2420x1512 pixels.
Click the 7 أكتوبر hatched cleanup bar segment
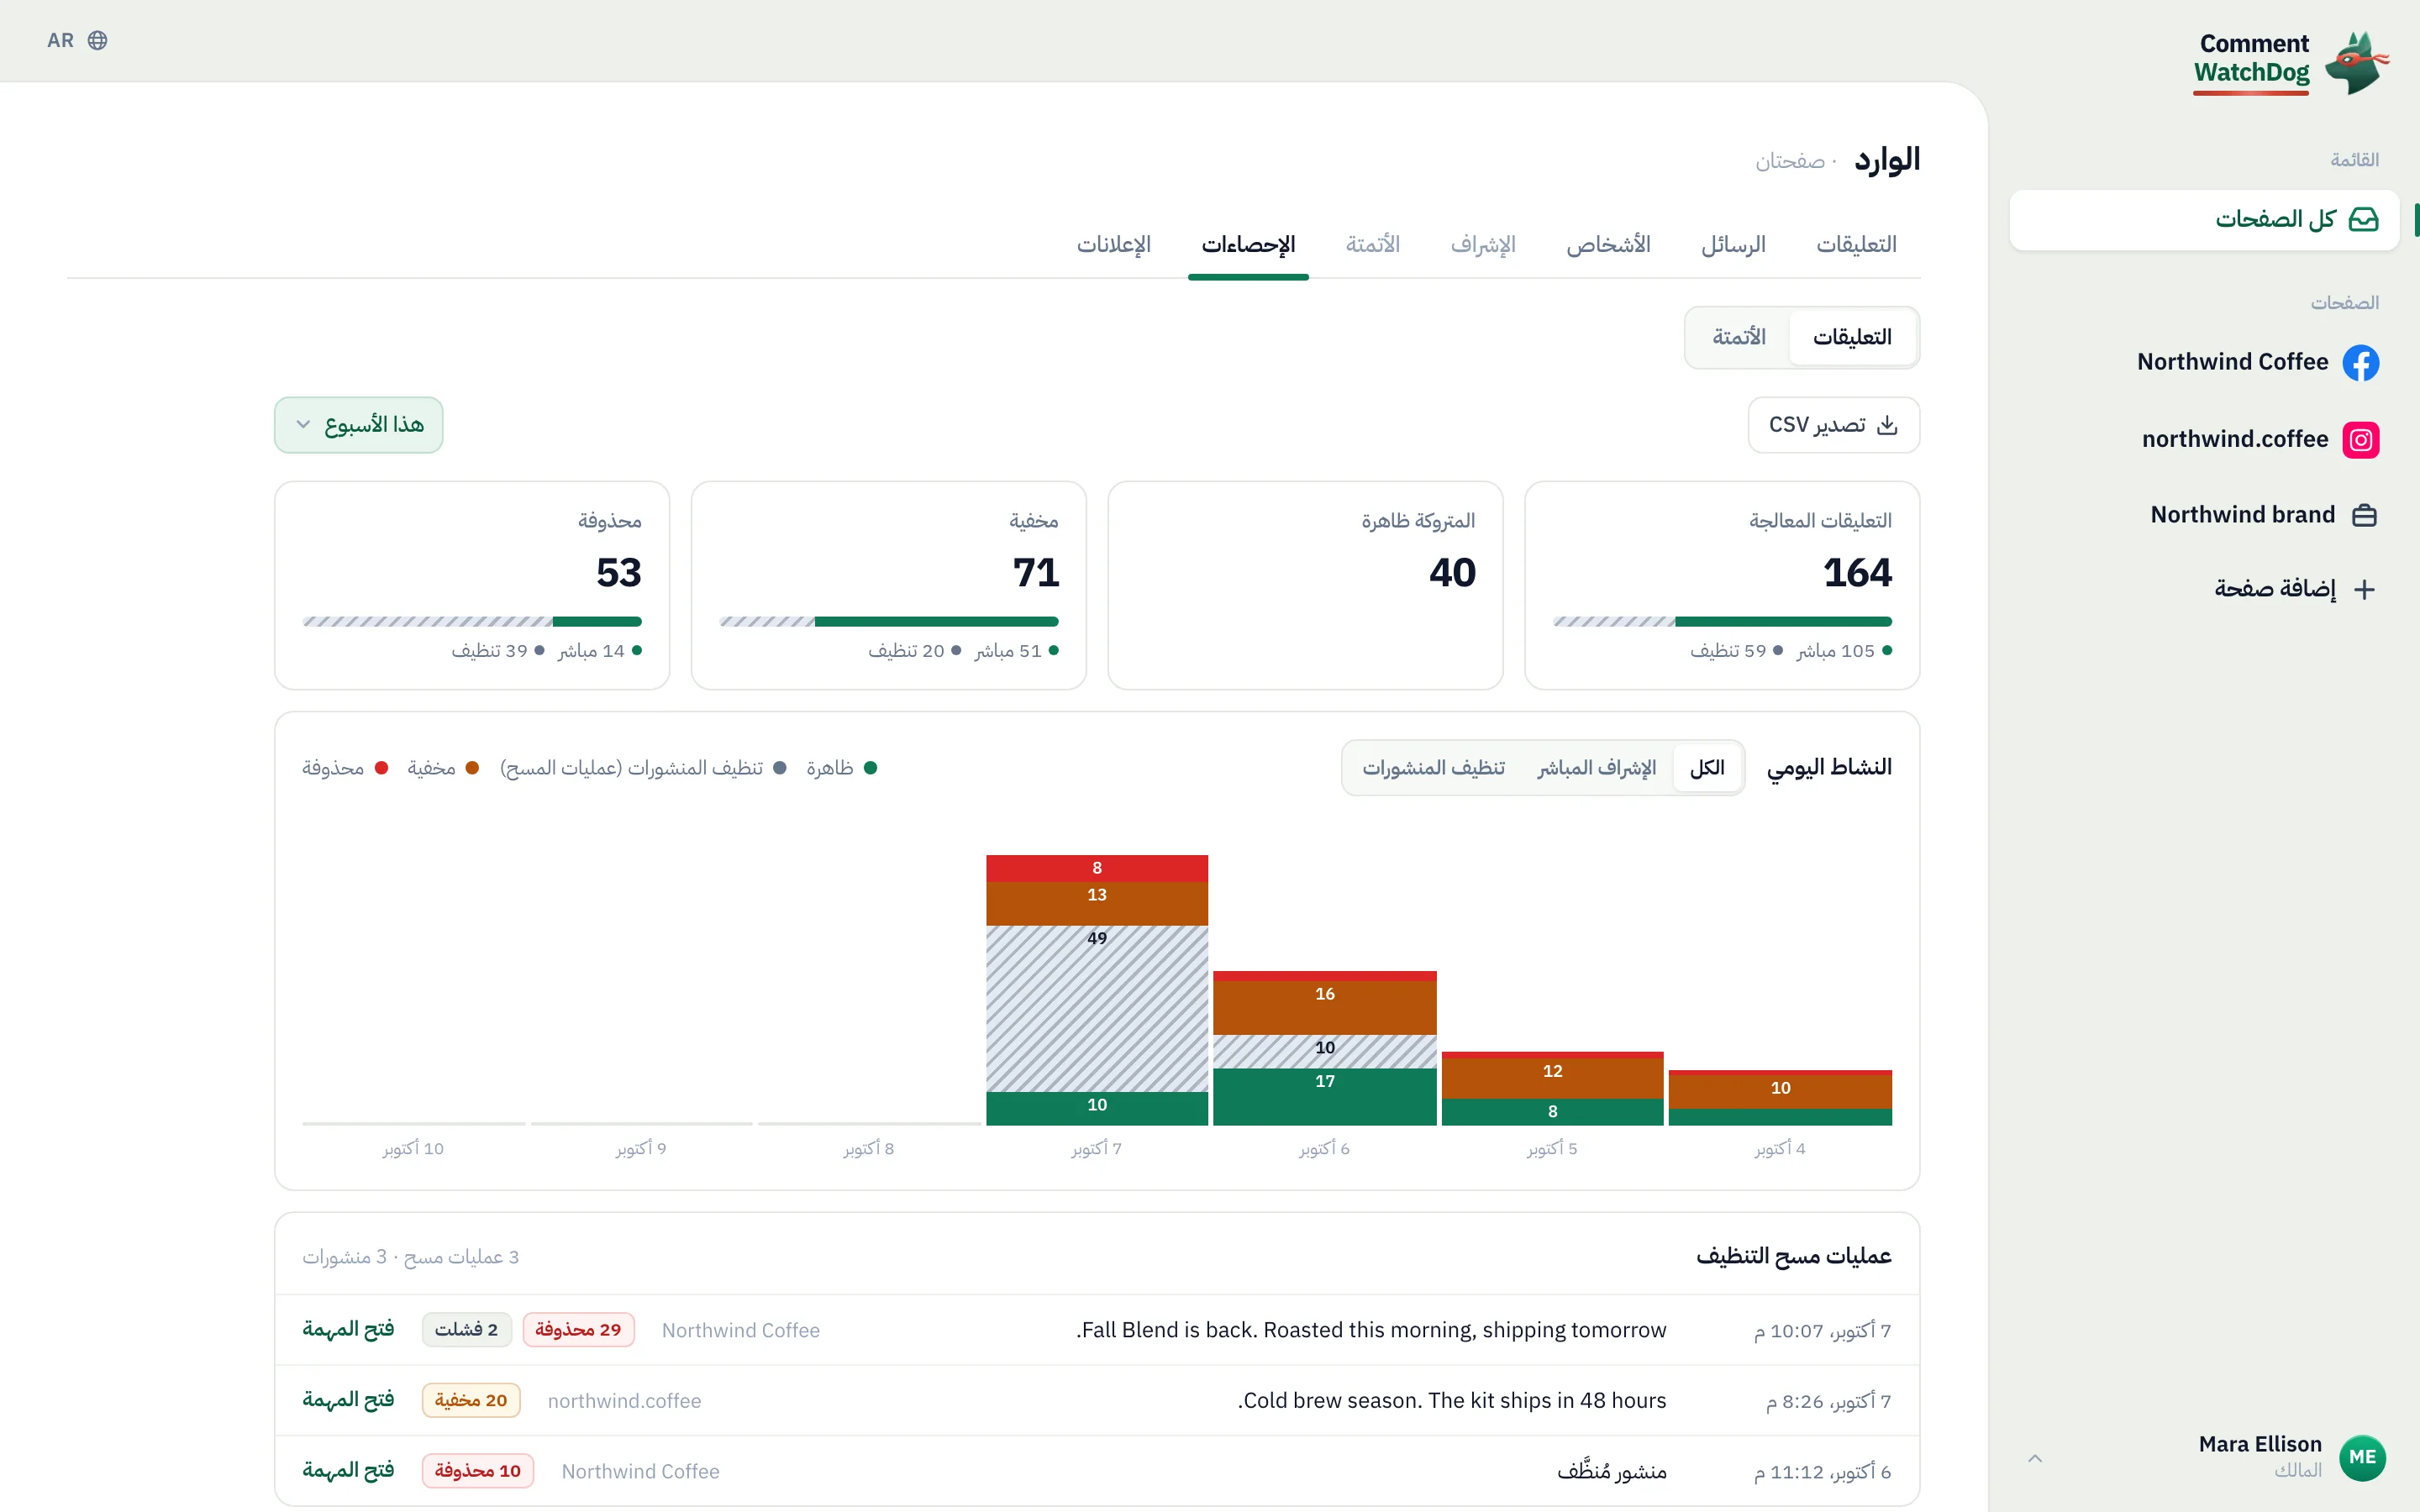coord(1097,1008)
